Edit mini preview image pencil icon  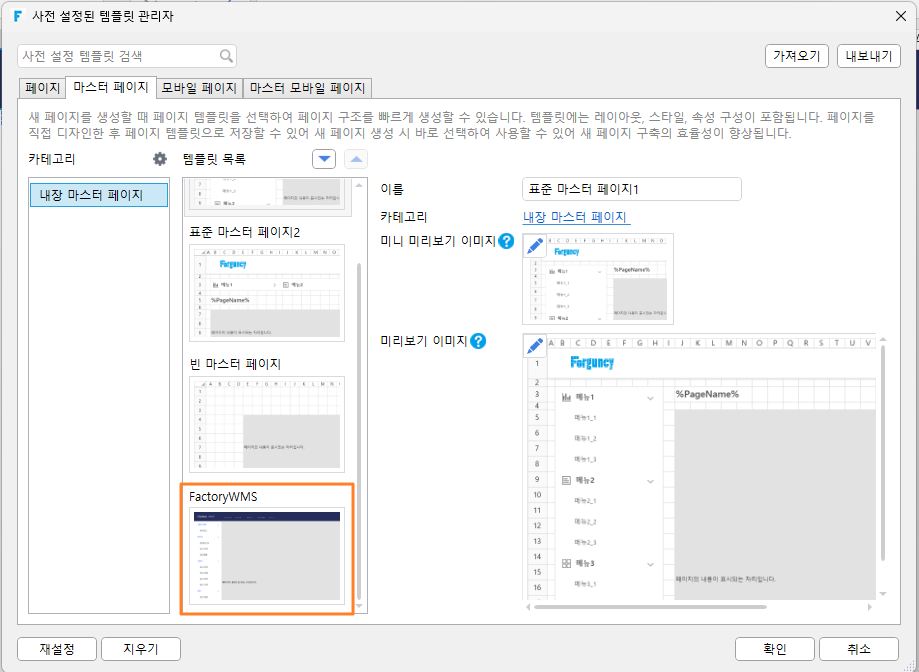point(535,245)
